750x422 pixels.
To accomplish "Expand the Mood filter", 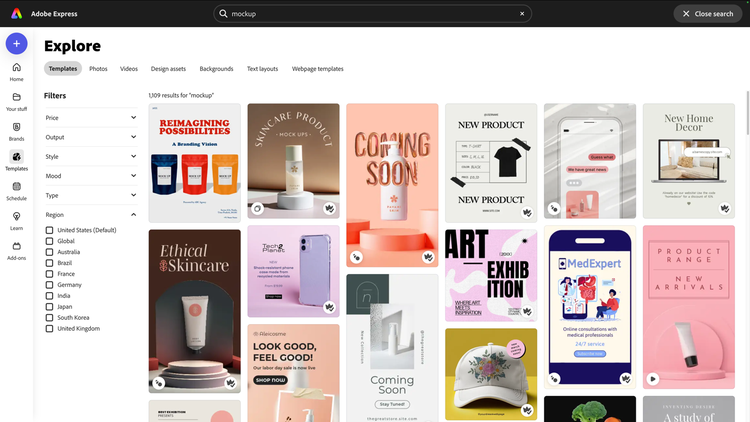I will [90, 176].
